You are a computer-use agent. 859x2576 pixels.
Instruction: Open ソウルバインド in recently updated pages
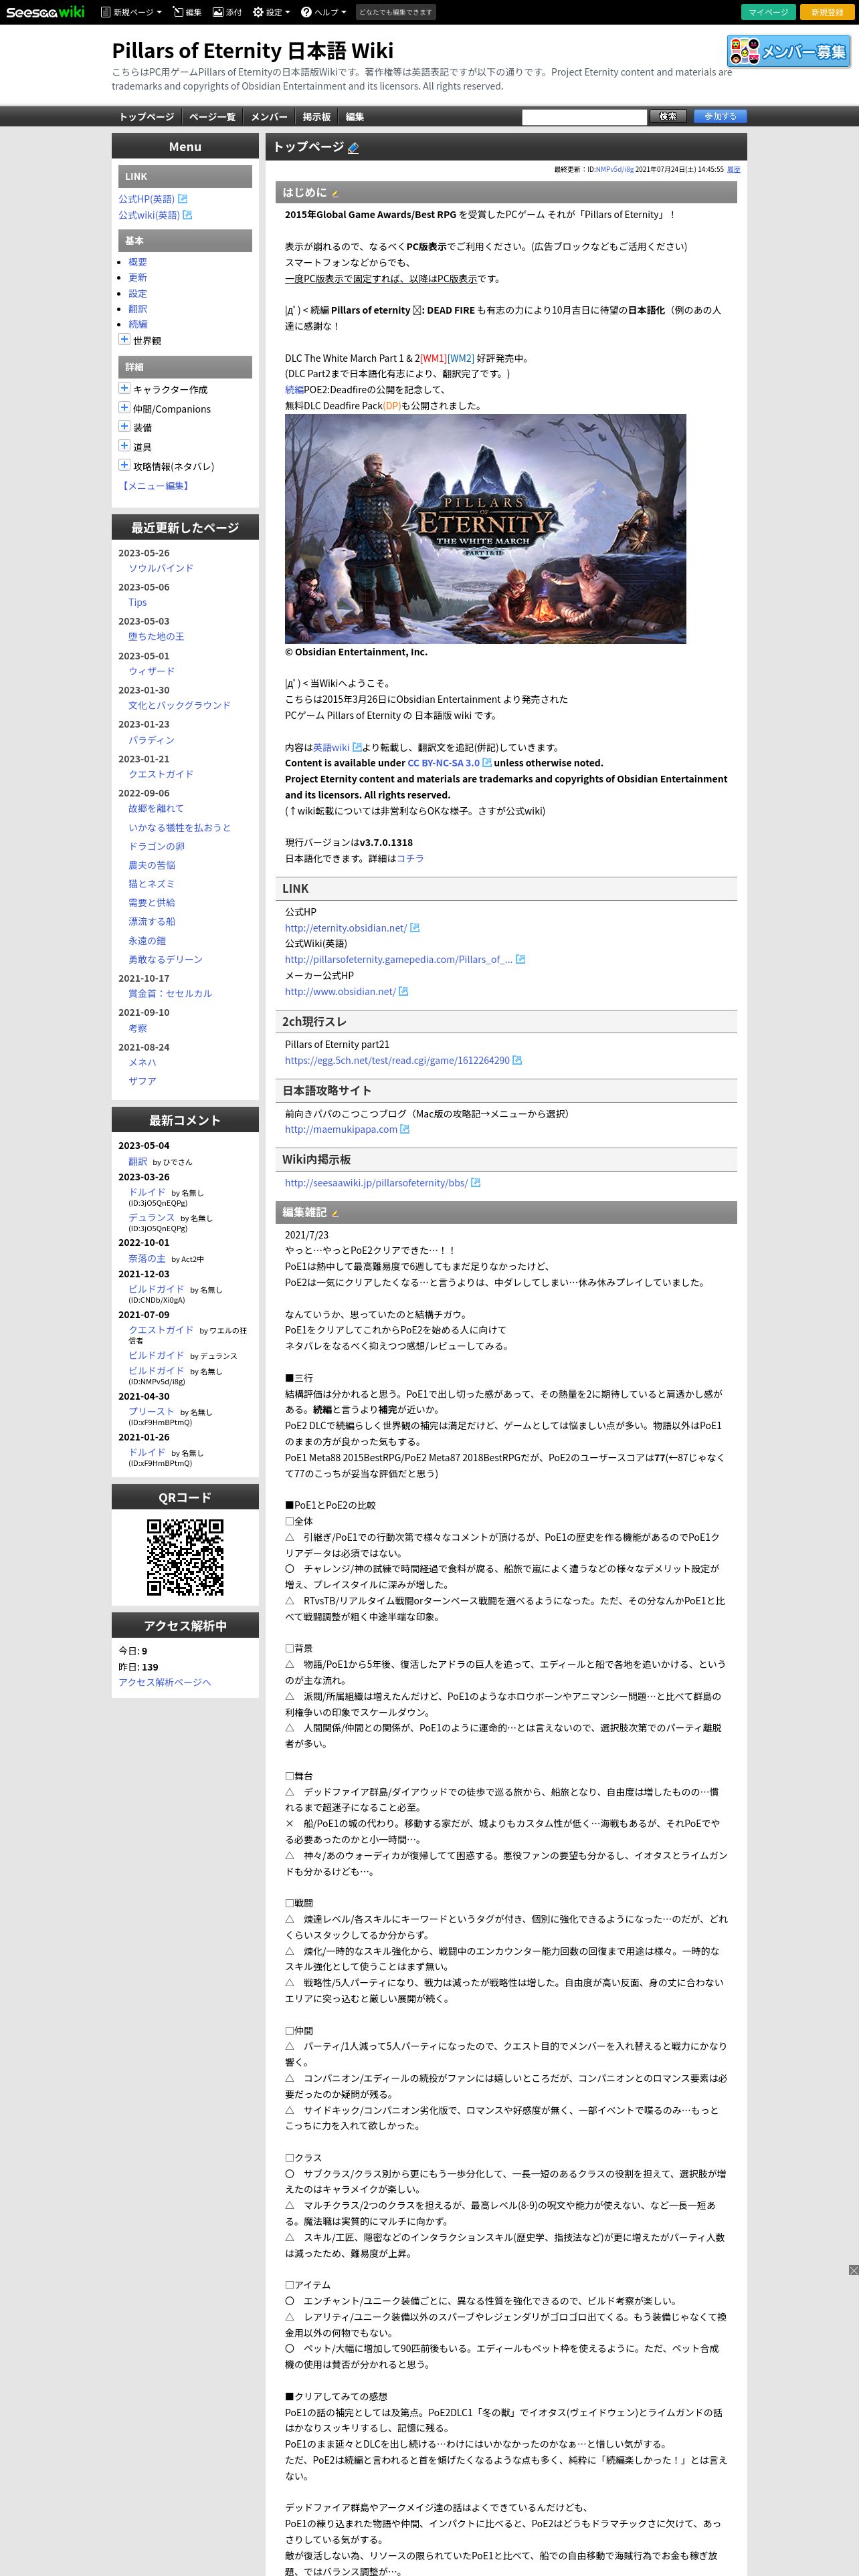(161, 568)
